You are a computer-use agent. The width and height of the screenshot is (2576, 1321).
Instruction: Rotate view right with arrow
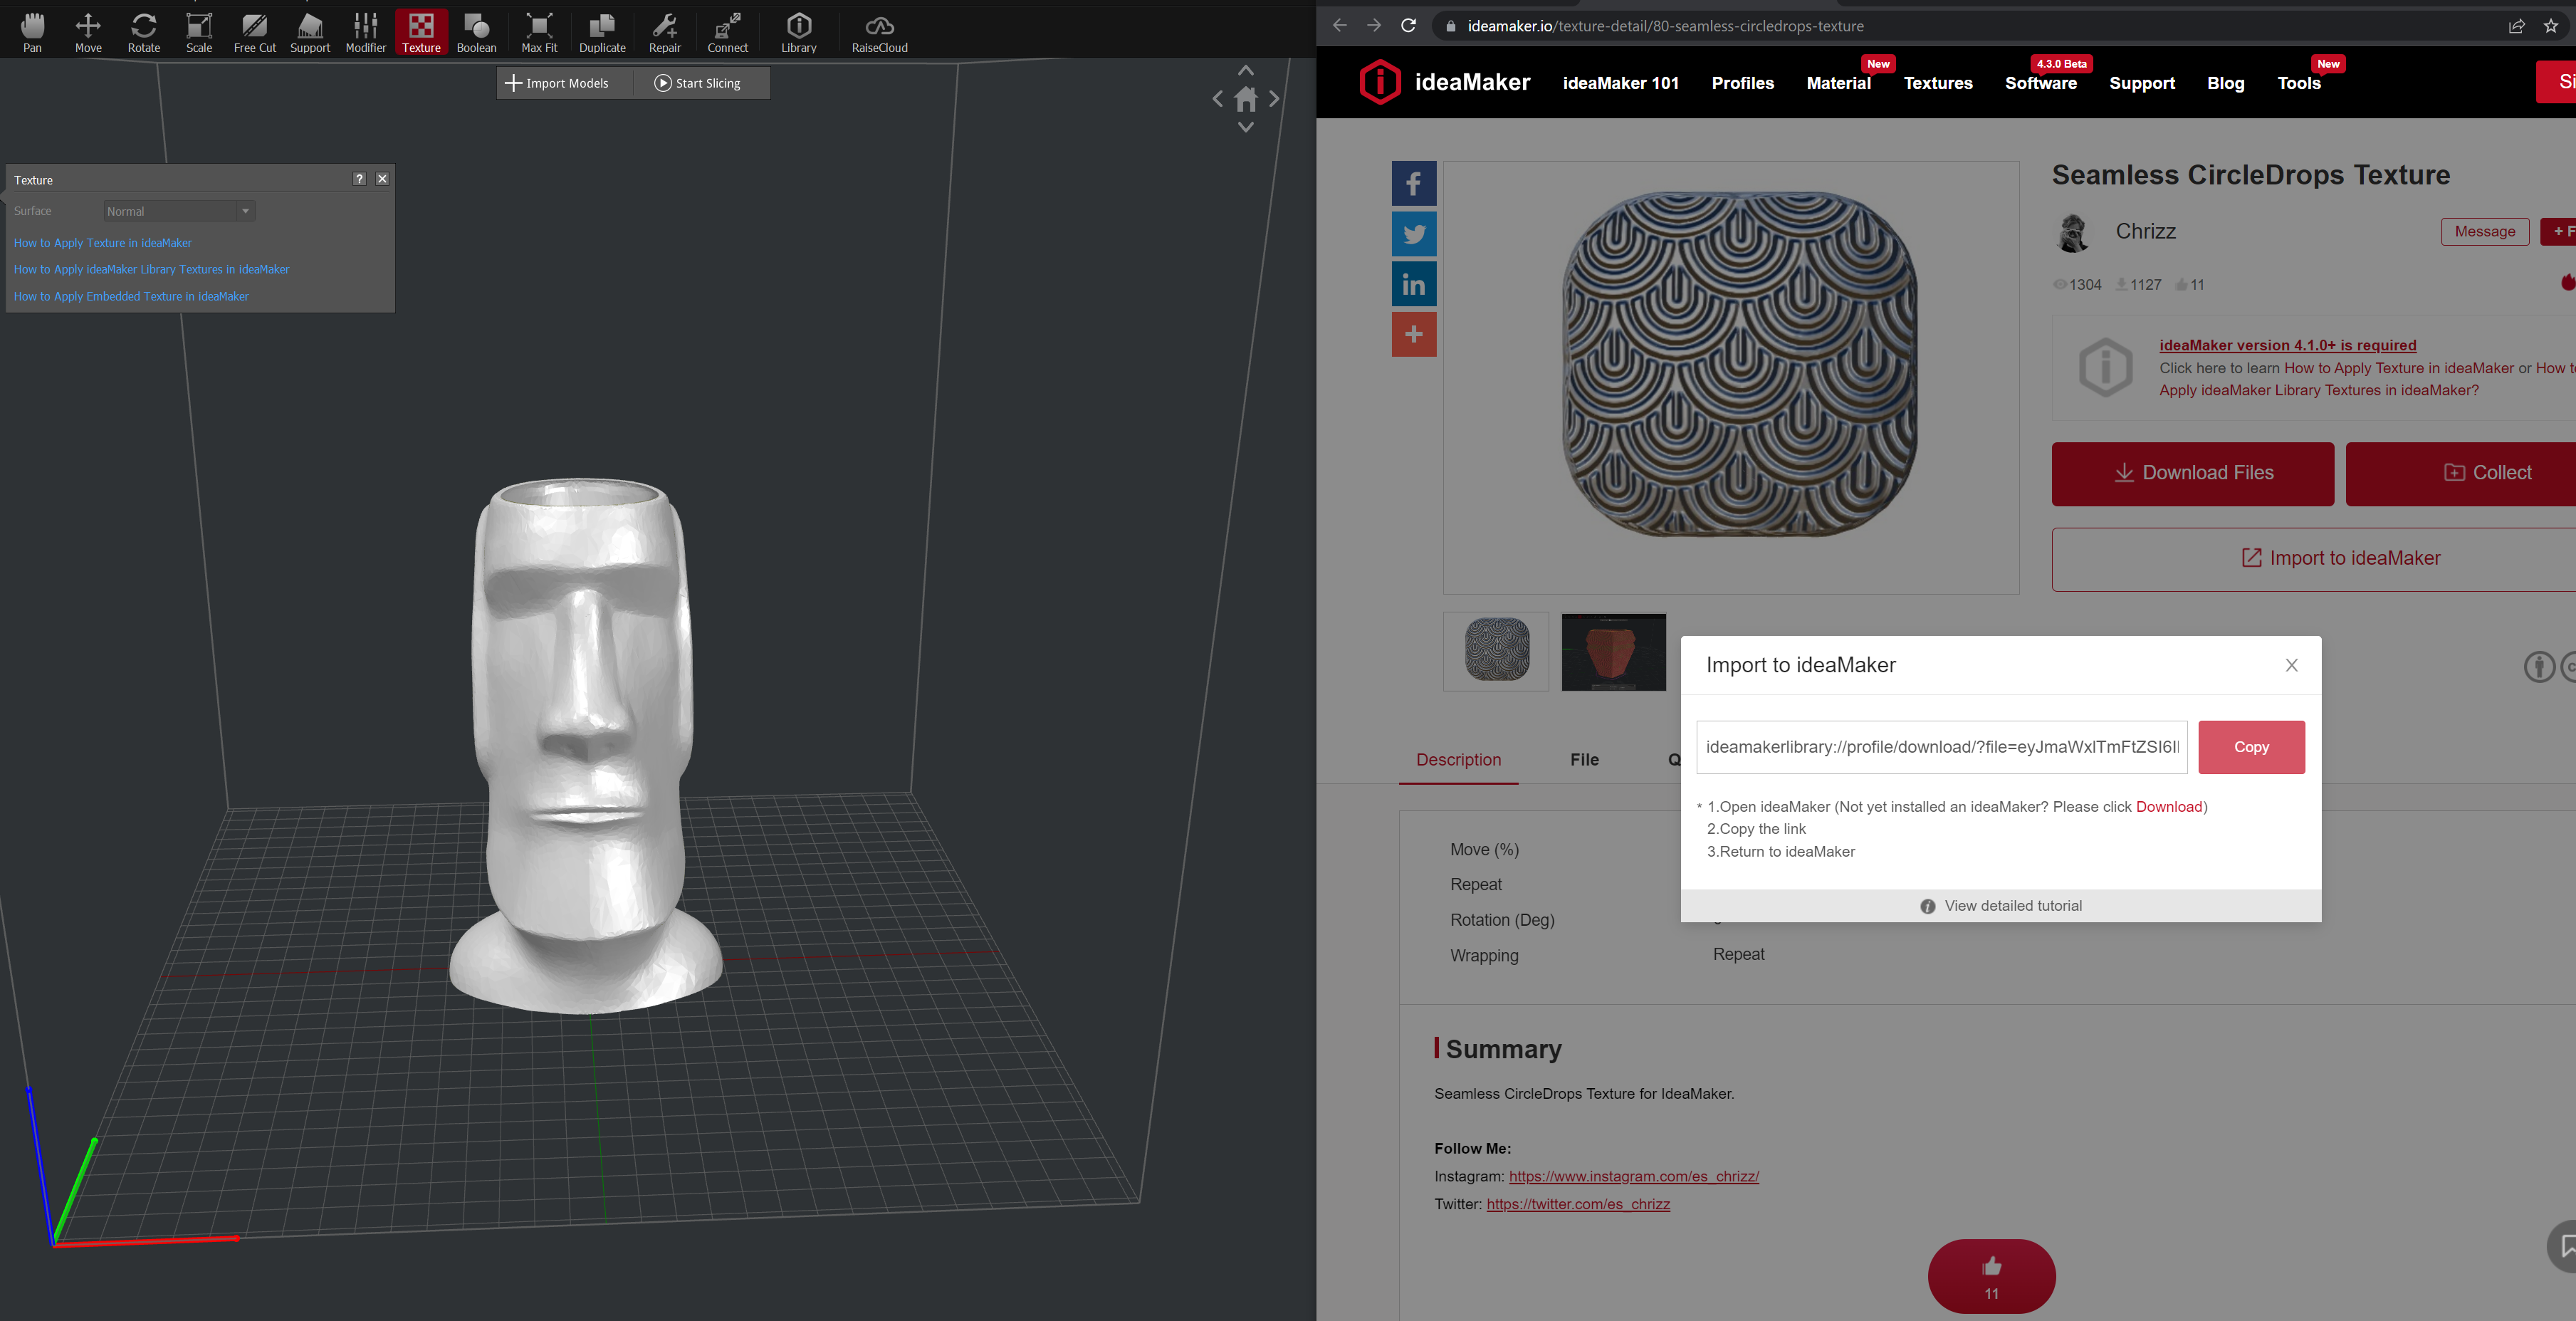pos(1274,99)
